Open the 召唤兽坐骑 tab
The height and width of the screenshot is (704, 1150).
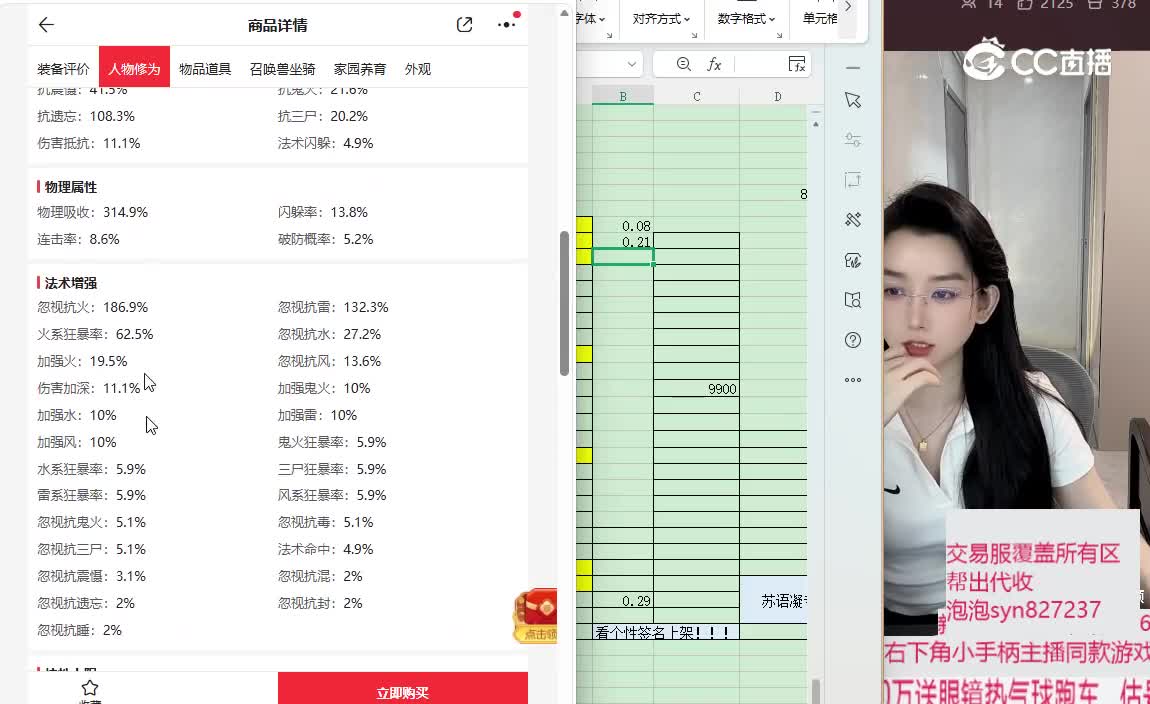click(x=282, y=69)
